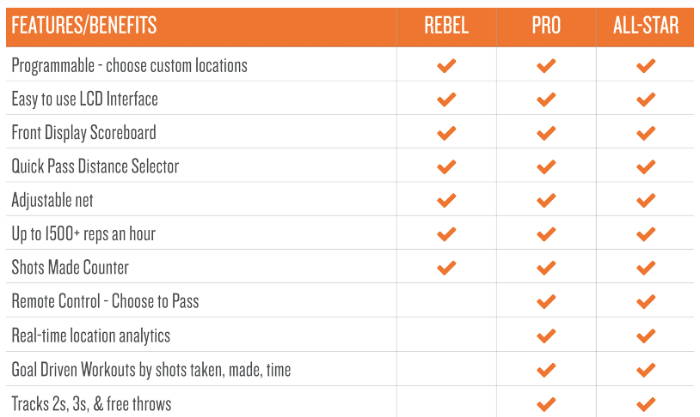Click the empty Rebel cell for Remote Control
The image size is (700, 417).
click(446, 301)
